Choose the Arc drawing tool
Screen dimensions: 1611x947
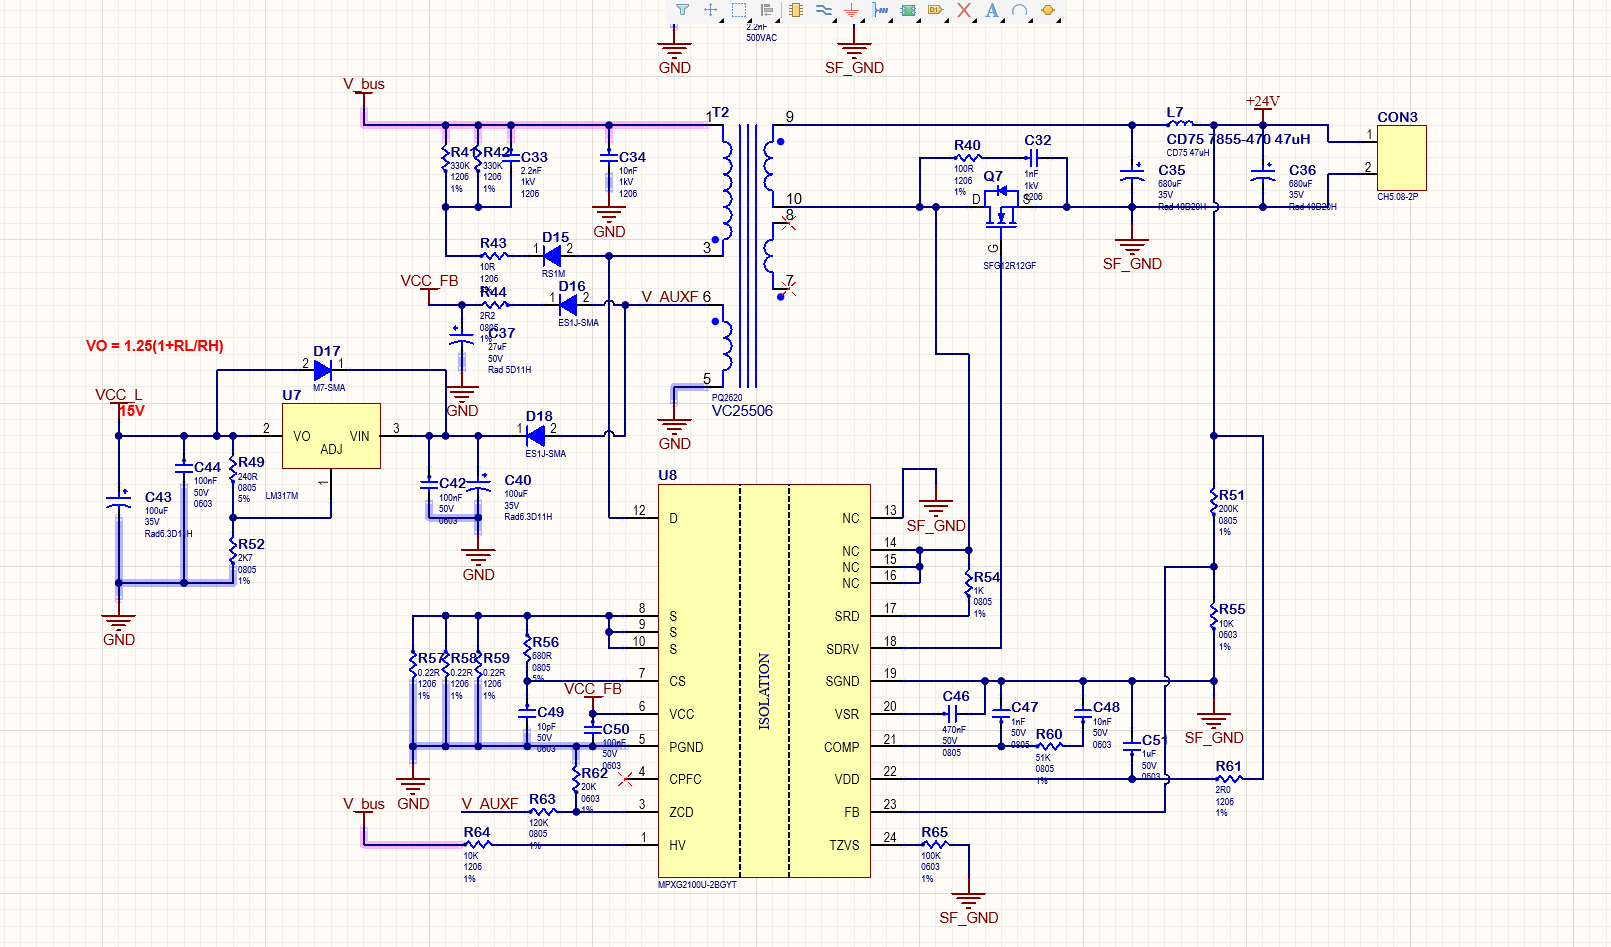click(1020, 10)
